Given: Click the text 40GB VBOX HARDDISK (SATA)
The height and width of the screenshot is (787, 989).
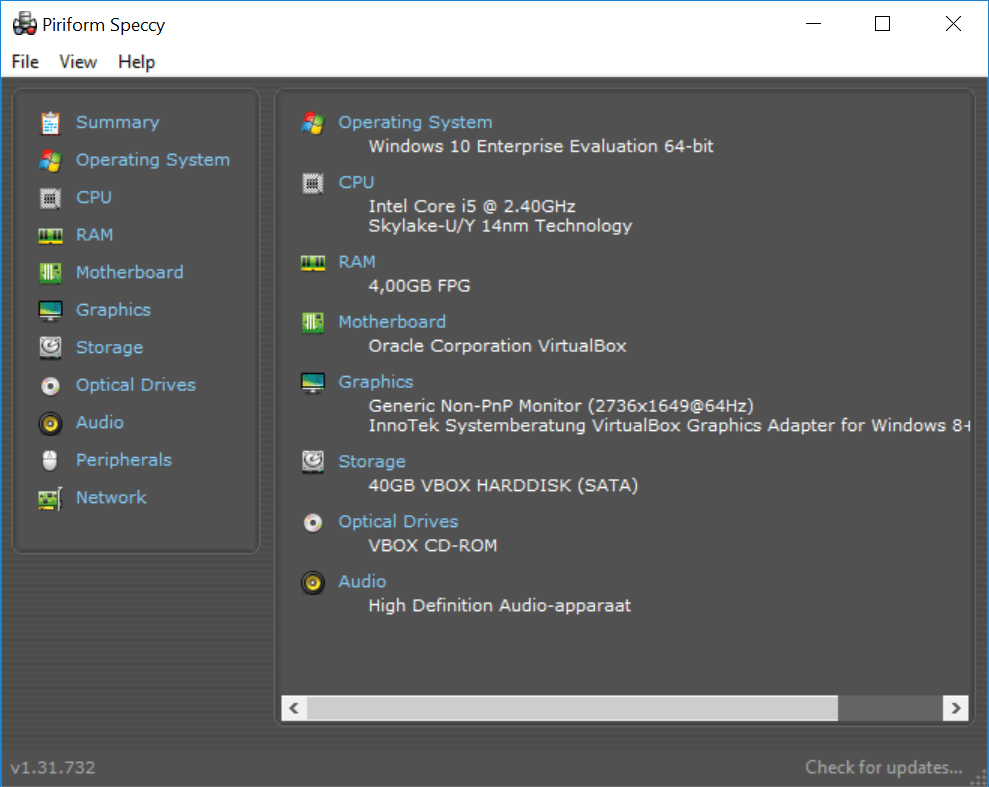Looking at the screenshot, I should coord(503,486).
